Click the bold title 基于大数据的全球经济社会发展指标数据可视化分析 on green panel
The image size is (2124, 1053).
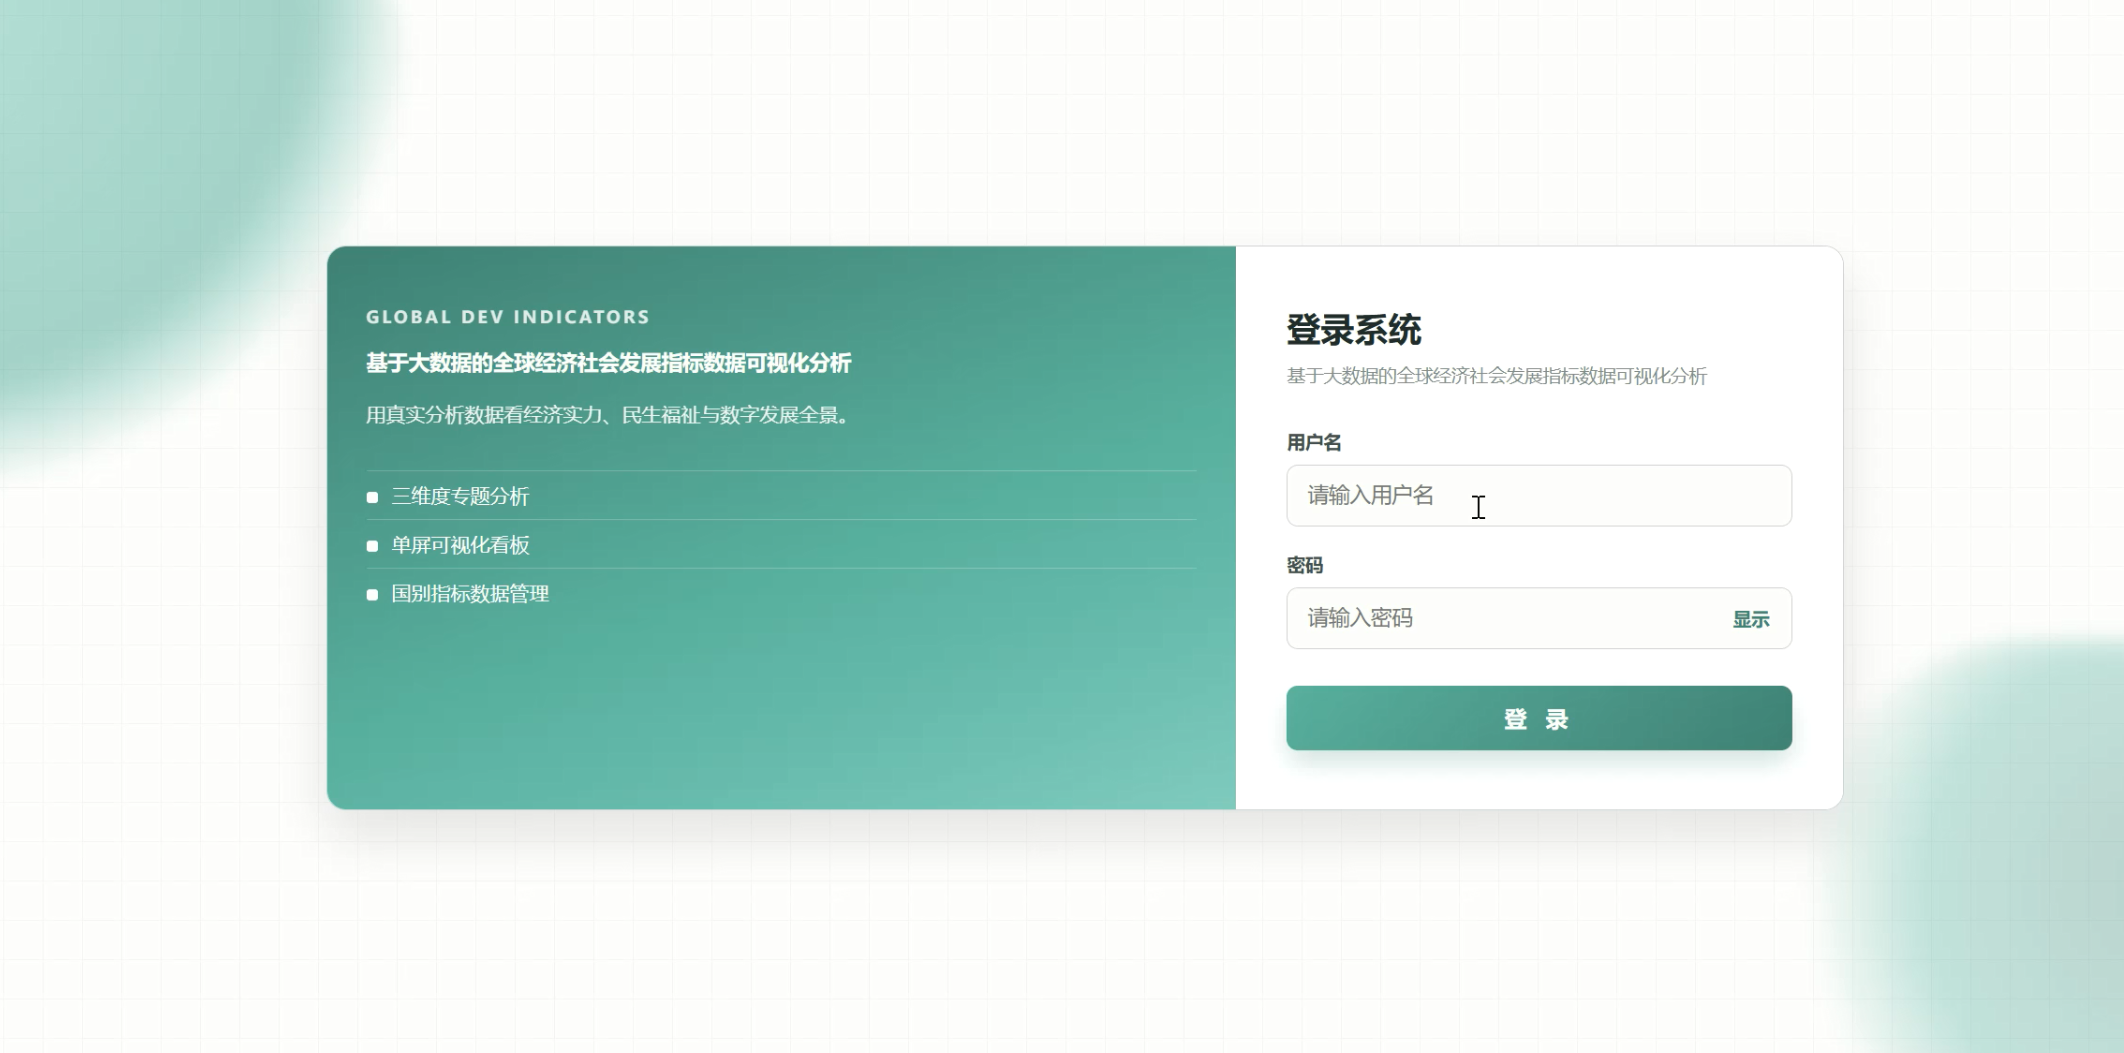point(608,363)
